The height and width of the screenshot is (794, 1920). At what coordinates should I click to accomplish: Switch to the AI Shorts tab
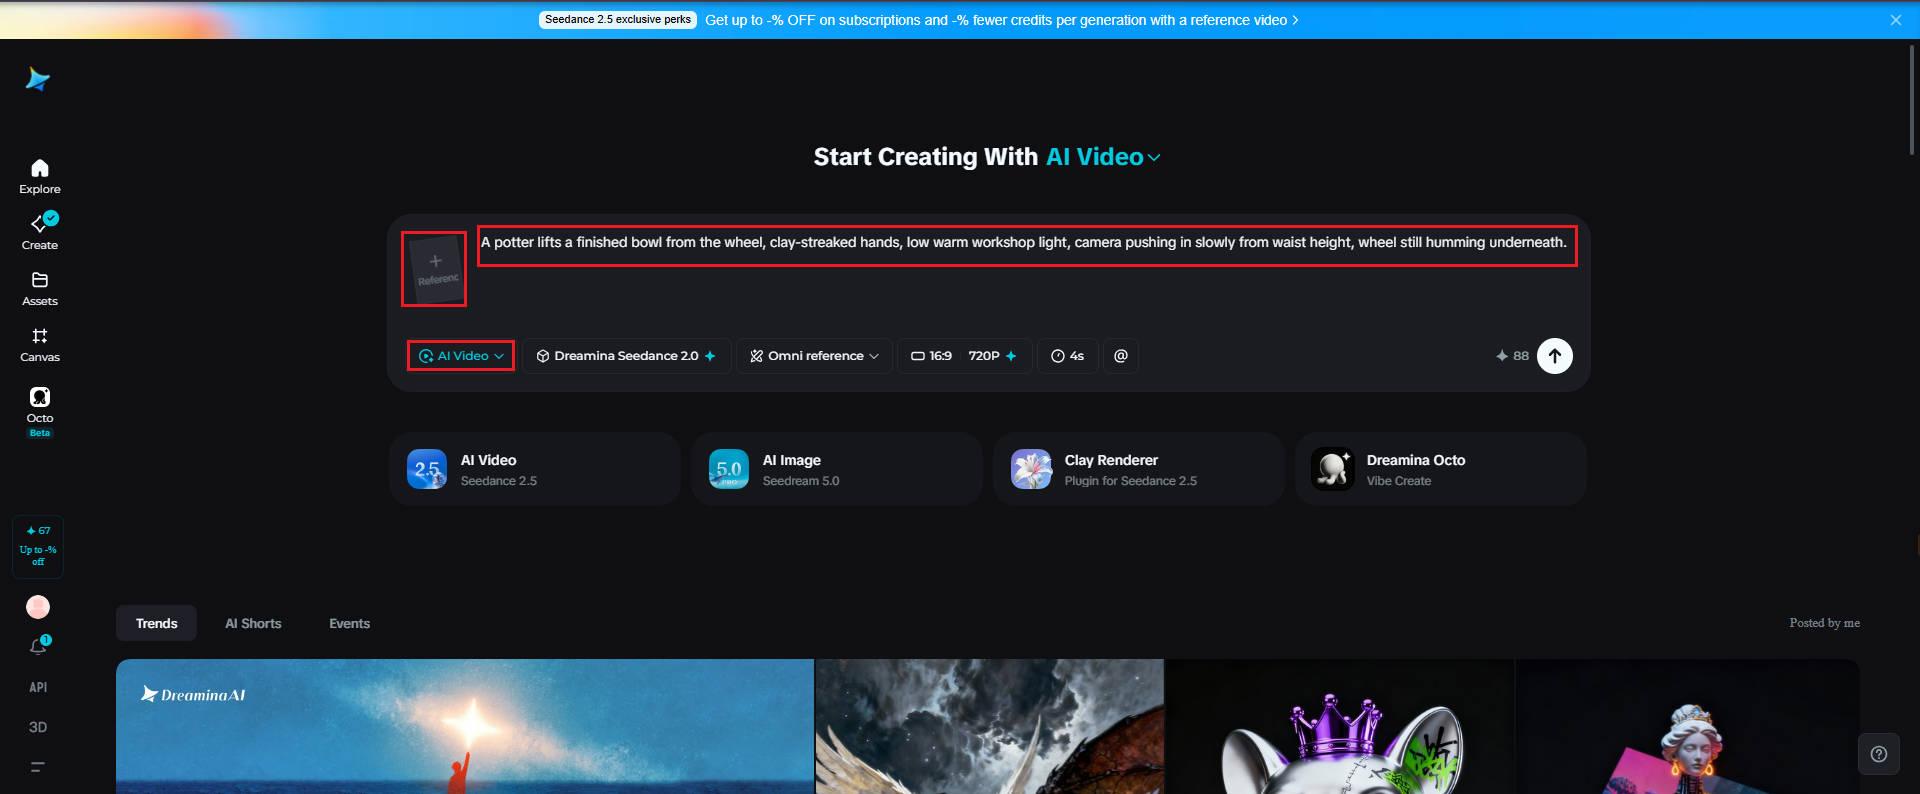pyautogui.click(x=253, y=623)
